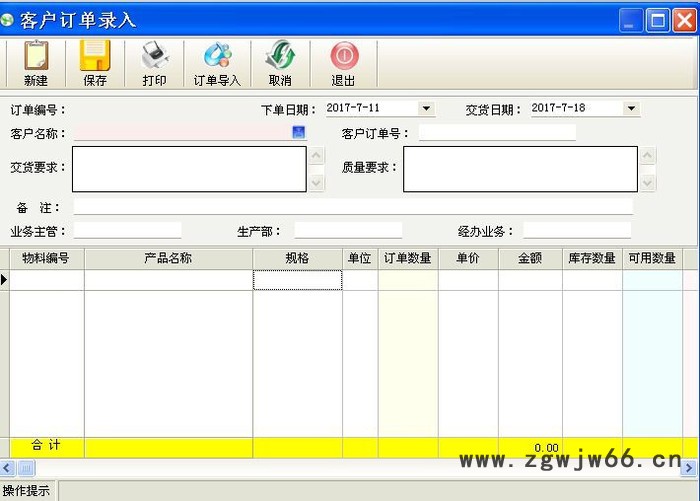Click 质量要求 scroll up arrow
This screenshot has width=700, height=501.
(x=647, y=155)
